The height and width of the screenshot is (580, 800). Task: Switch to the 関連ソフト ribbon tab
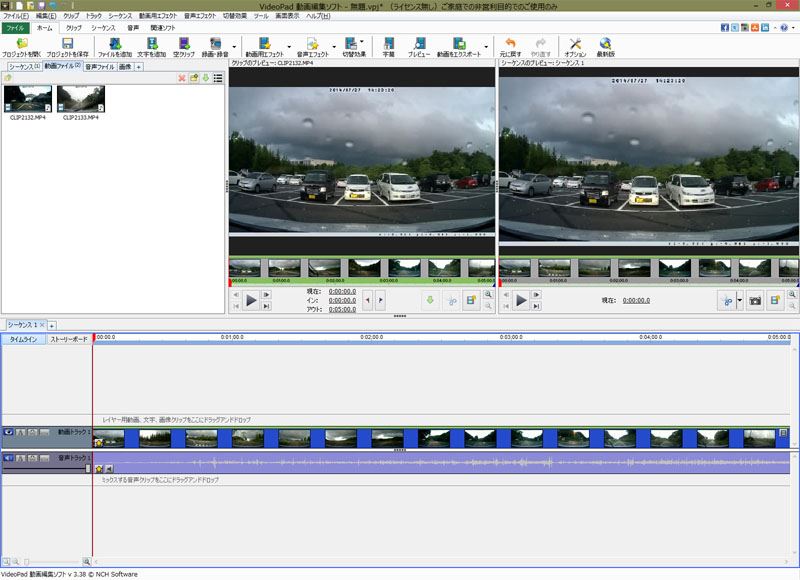pos(162,28)
